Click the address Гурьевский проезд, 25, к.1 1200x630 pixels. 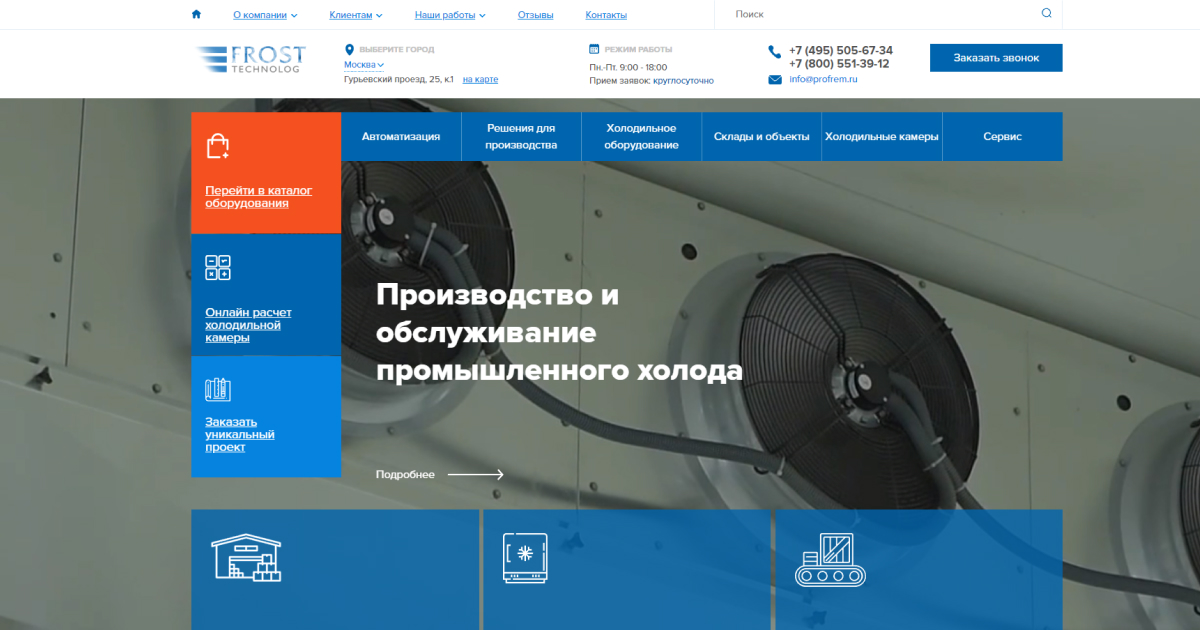399,79
